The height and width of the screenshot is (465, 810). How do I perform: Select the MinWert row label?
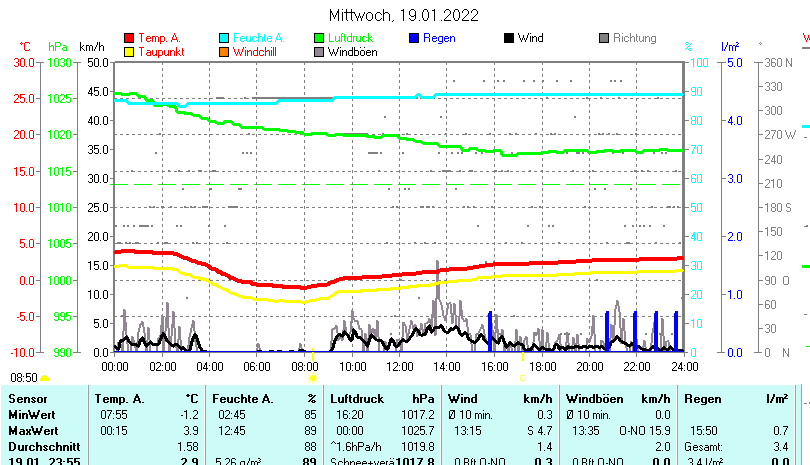pos(31,414)
